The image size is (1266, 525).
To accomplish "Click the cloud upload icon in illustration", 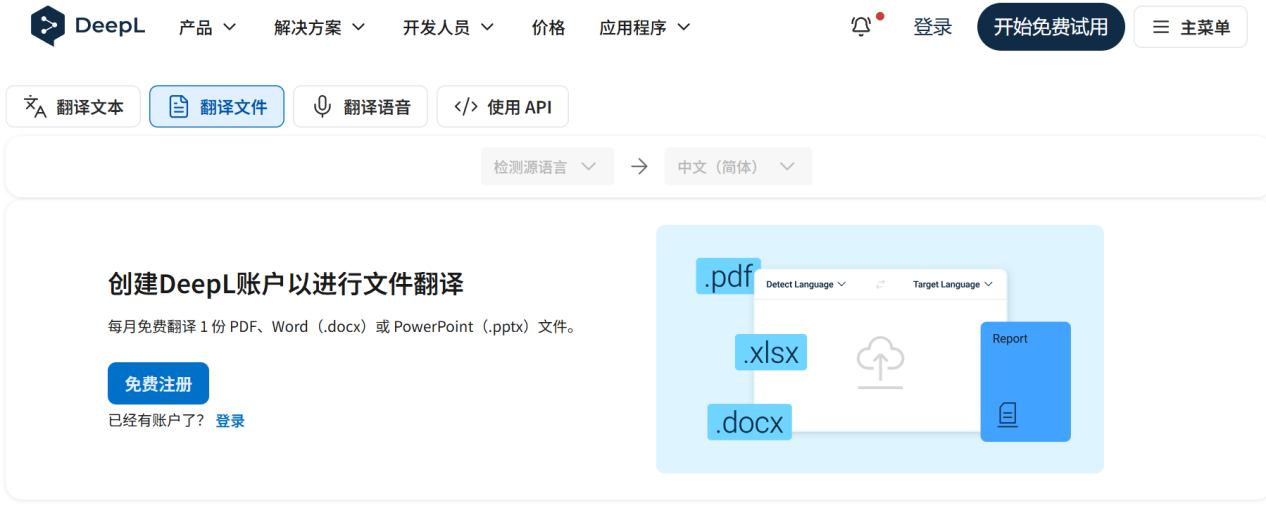I will coord(881,362).
